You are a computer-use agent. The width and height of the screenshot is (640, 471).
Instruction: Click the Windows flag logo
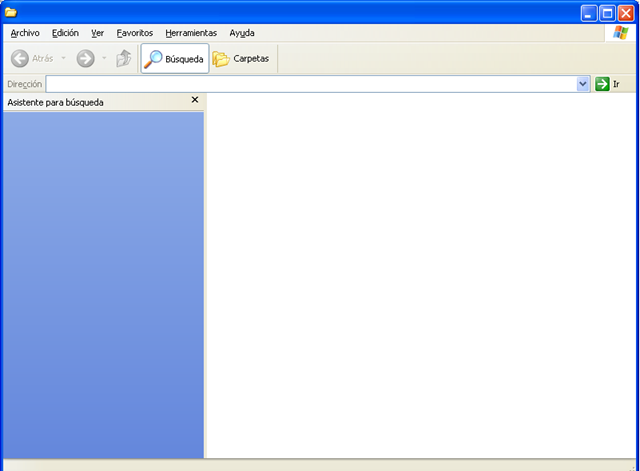[x=620, y=33]
